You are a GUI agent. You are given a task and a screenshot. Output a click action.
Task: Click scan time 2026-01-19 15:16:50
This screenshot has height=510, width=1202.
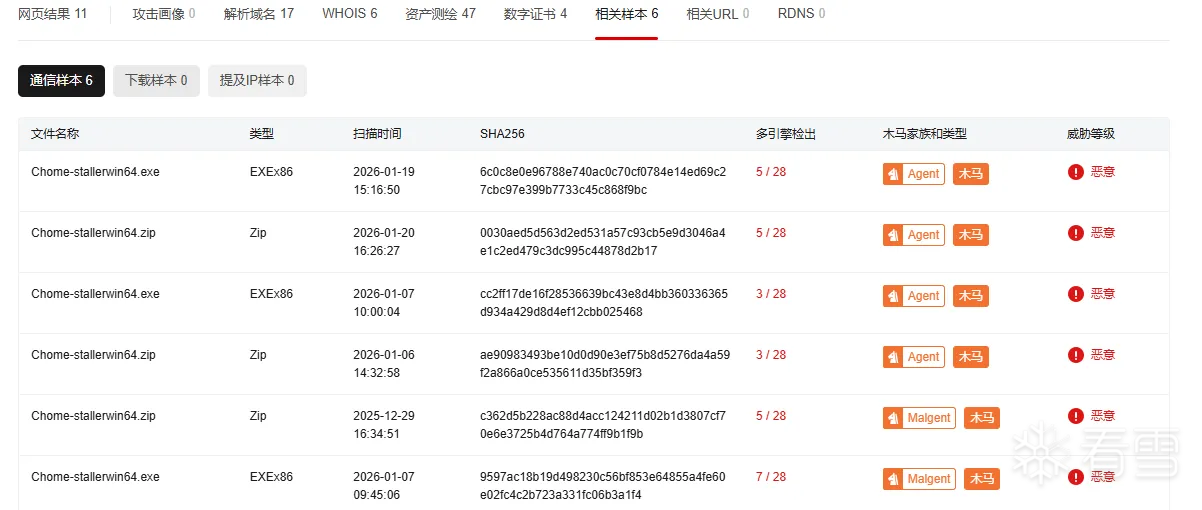click(384, 181)
